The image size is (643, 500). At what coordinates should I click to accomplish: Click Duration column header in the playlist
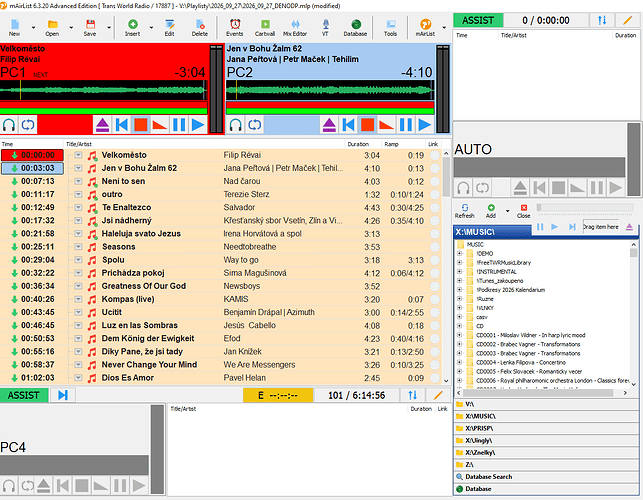358,144
